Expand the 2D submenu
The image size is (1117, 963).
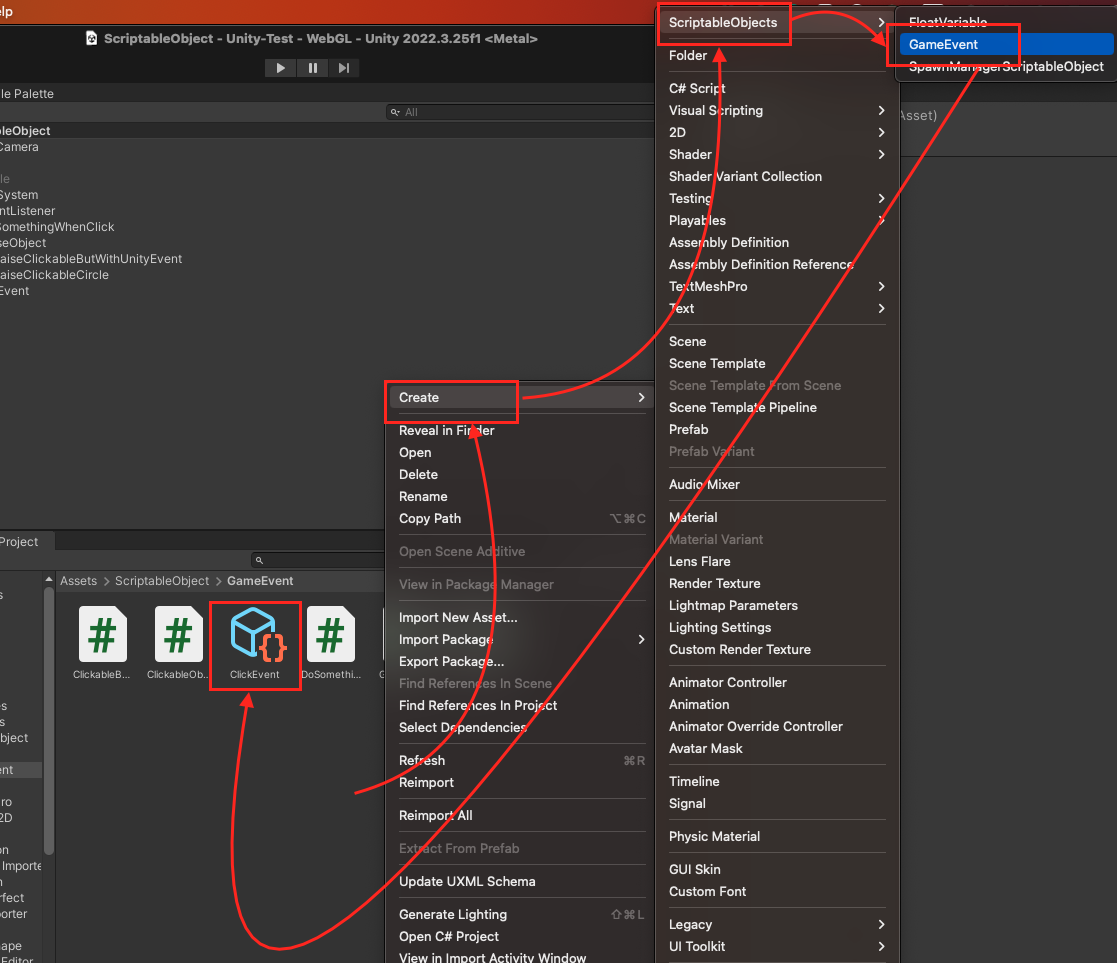coord(776,132)
